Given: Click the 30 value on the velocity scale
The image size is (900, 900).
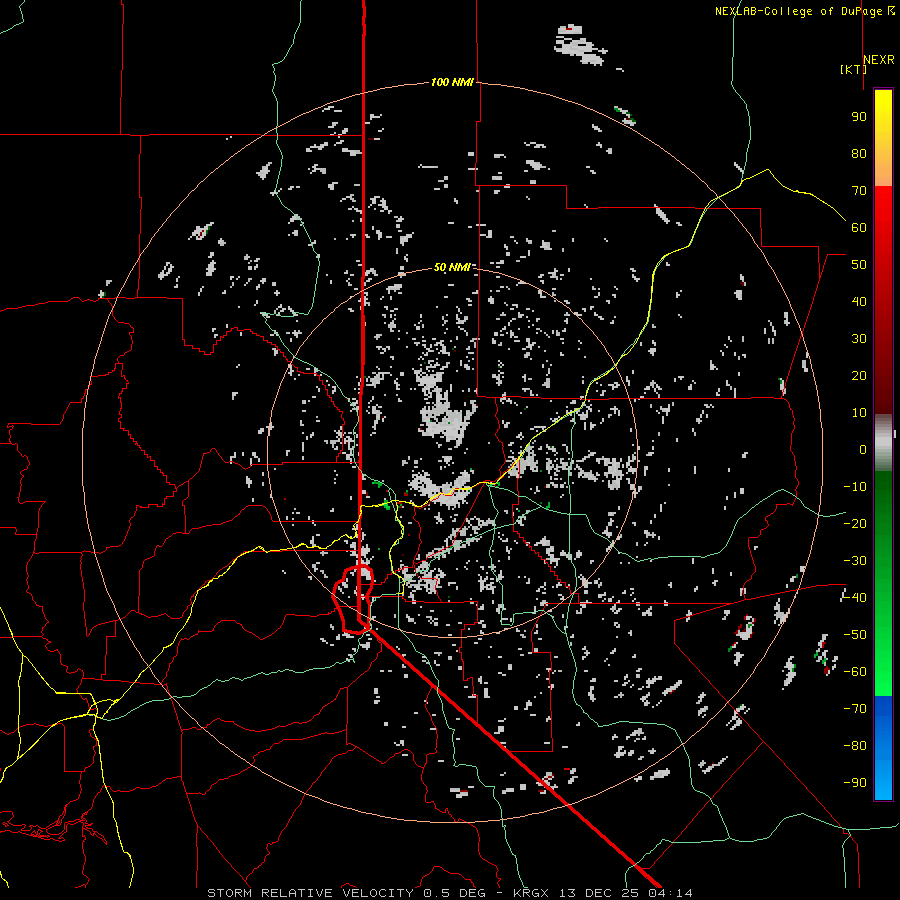Looking at the screenshot, I should (x=859, y=339).
